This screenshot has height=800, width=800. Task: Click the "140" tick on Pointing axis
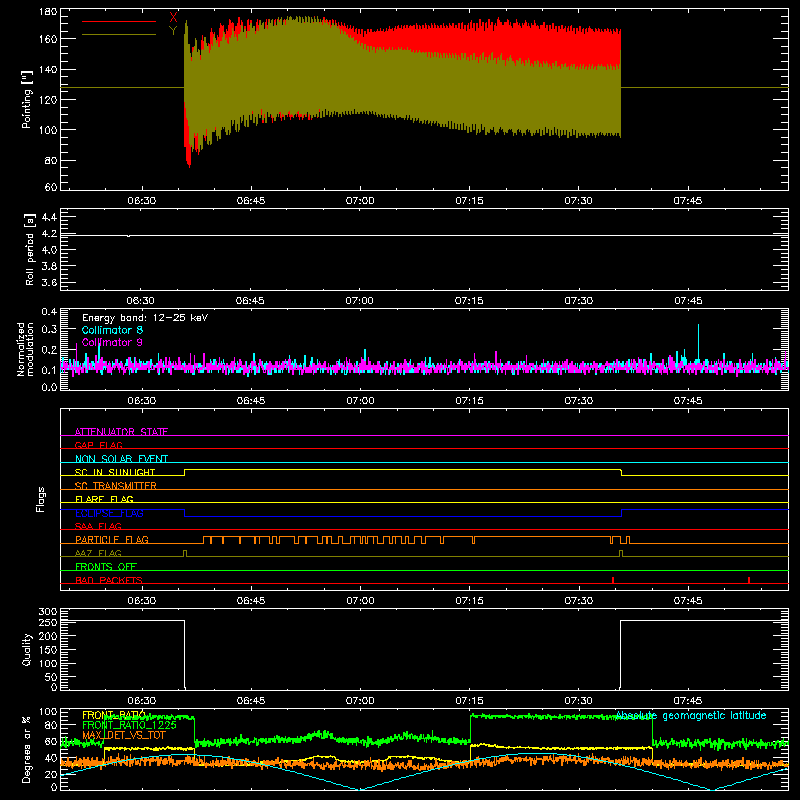(x=48, y=69)
